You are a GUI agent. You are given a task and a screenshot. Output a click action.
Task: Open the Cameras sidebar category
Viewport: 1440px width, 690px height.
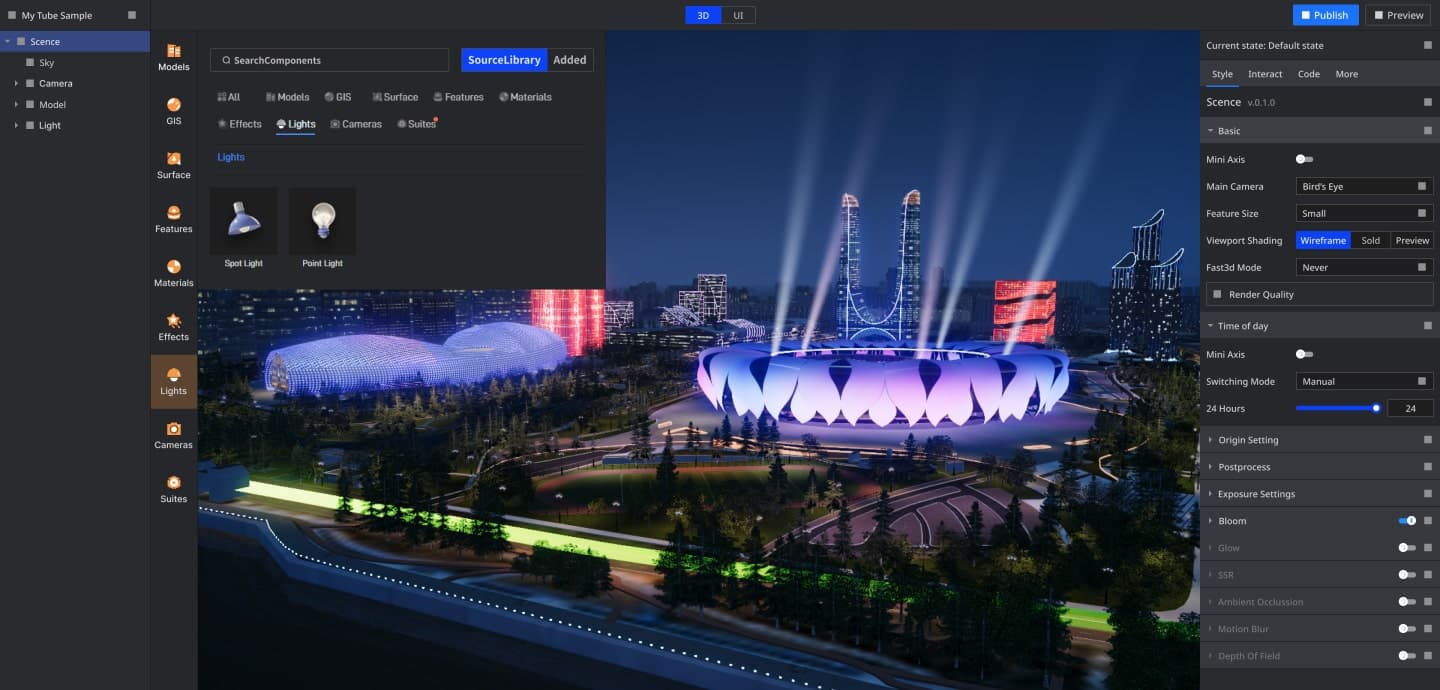coord(173,435)
